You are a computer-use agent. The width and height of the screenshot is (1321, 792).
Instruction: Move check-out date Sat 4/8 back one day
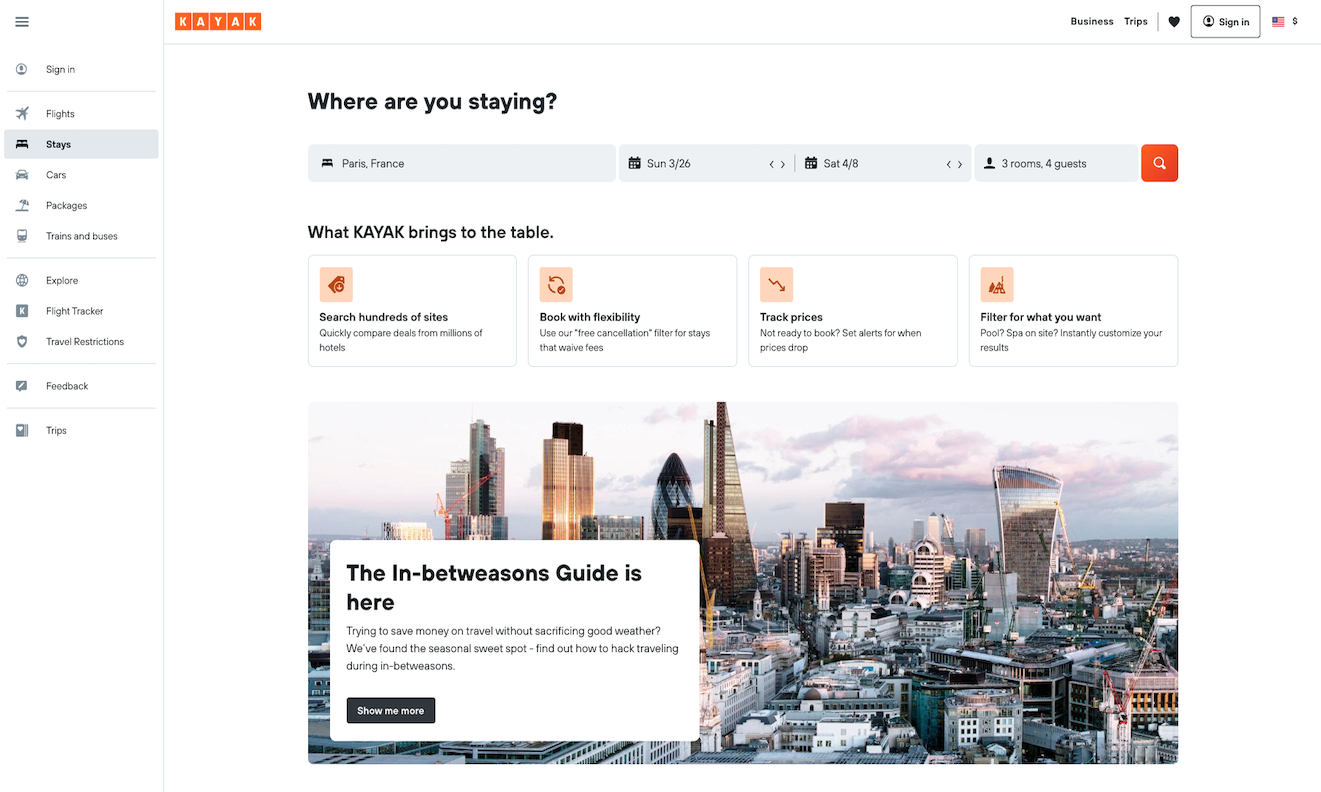click(x=948, y=164)
